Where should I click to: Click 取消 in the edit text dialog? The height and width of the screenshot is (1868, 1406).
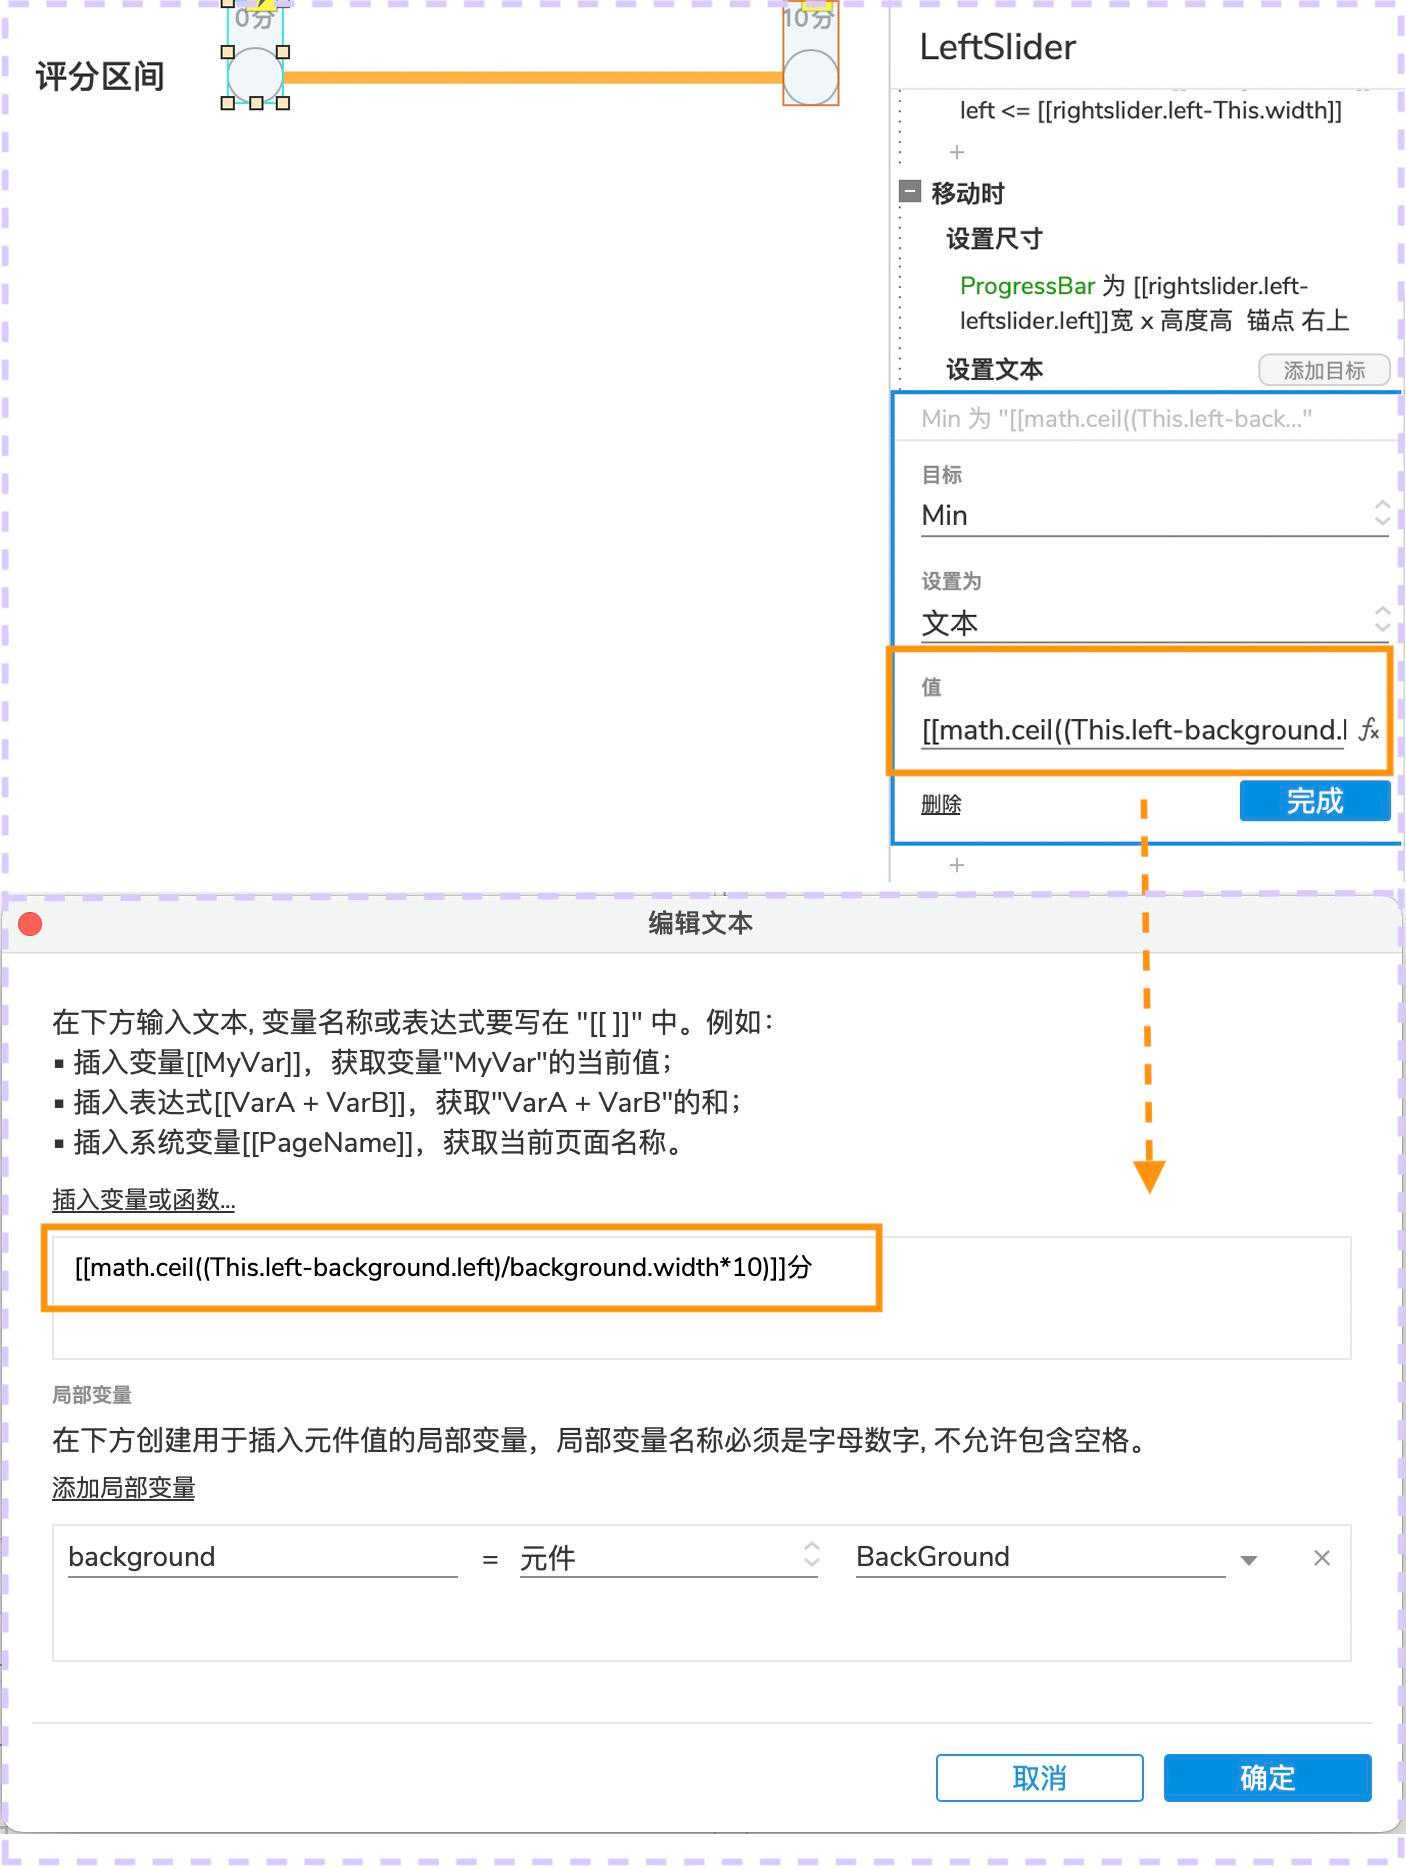pos(1039,1778)
